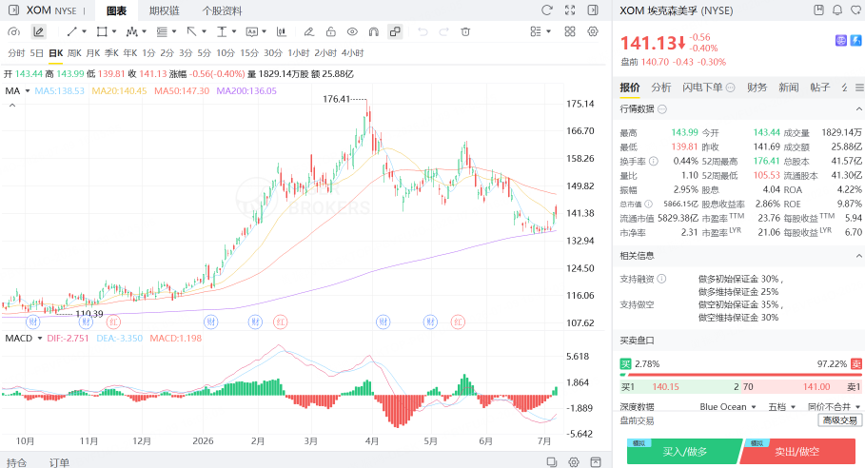
Task: Toggle XOM as favorite with heart icon
Action: 854,10
